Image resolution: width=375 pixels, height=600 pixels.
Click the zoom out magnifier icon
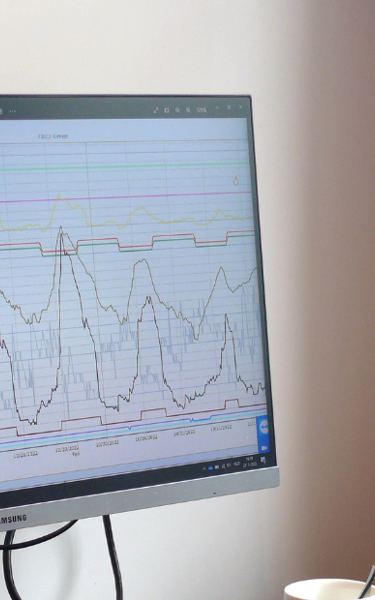(x=178, y=110)
